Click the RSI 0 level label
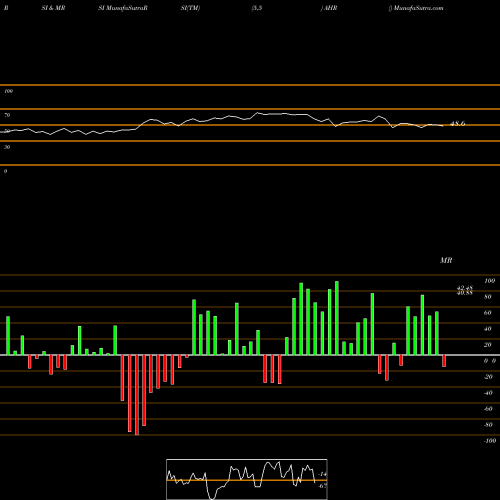 [5, 171]
